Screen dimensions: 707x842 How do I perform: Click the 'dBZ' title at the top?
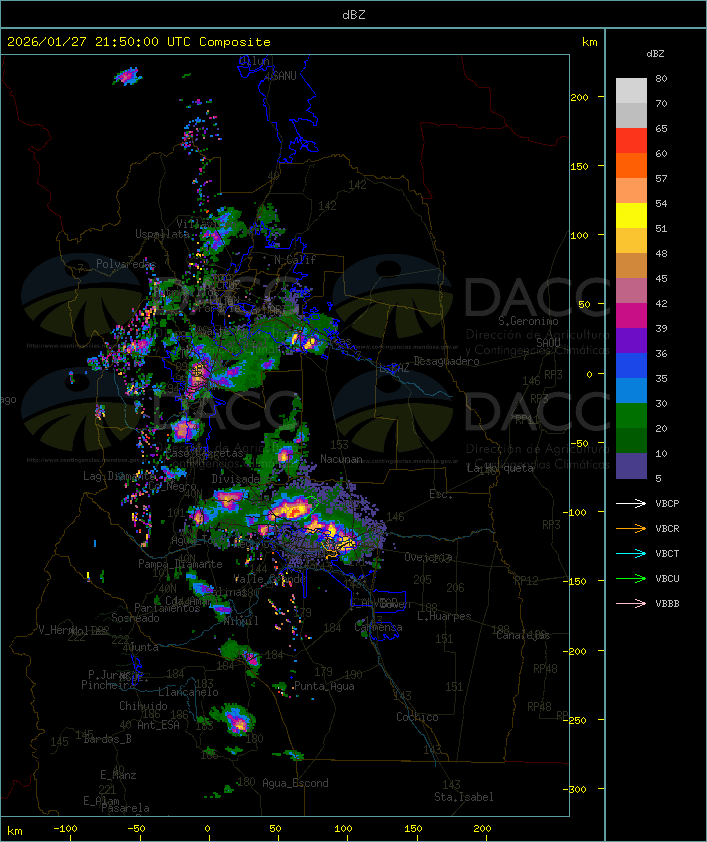(x=354, y=15)
